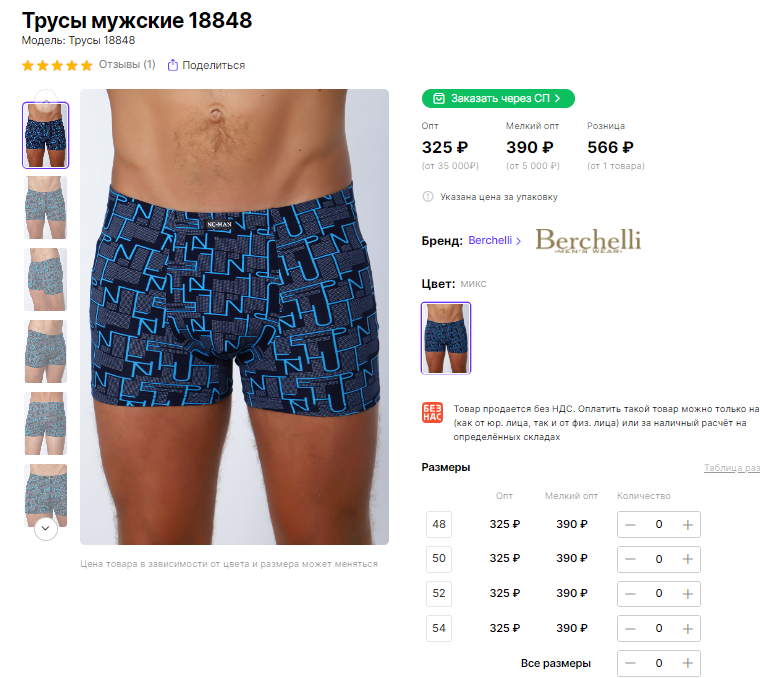Open the Отзывы (1) reviews link
The height and width of the screenshot is (678, 760).
127,64
